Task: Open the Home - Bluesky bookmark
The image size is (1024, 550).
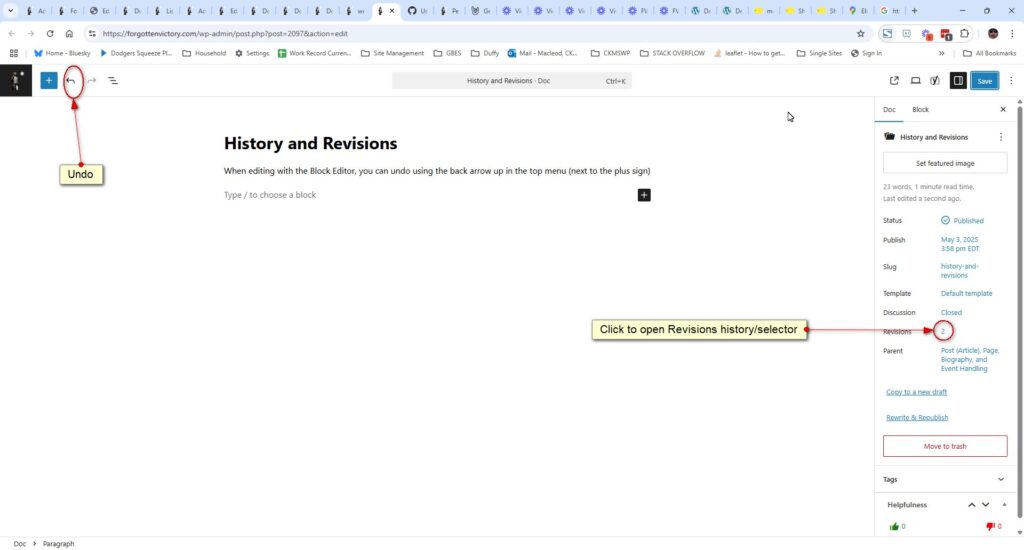Action: point(62,53)
